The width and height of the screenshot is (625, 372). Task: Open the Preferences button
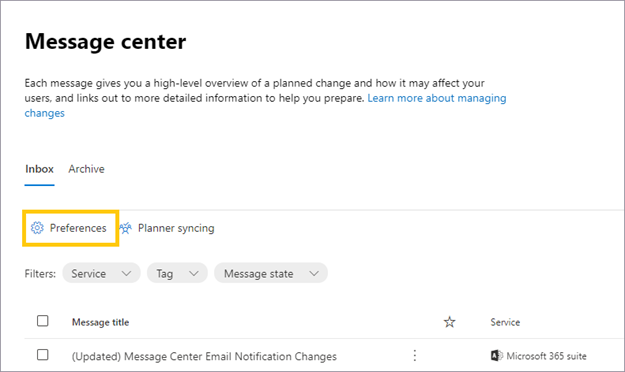coord(71,228)
